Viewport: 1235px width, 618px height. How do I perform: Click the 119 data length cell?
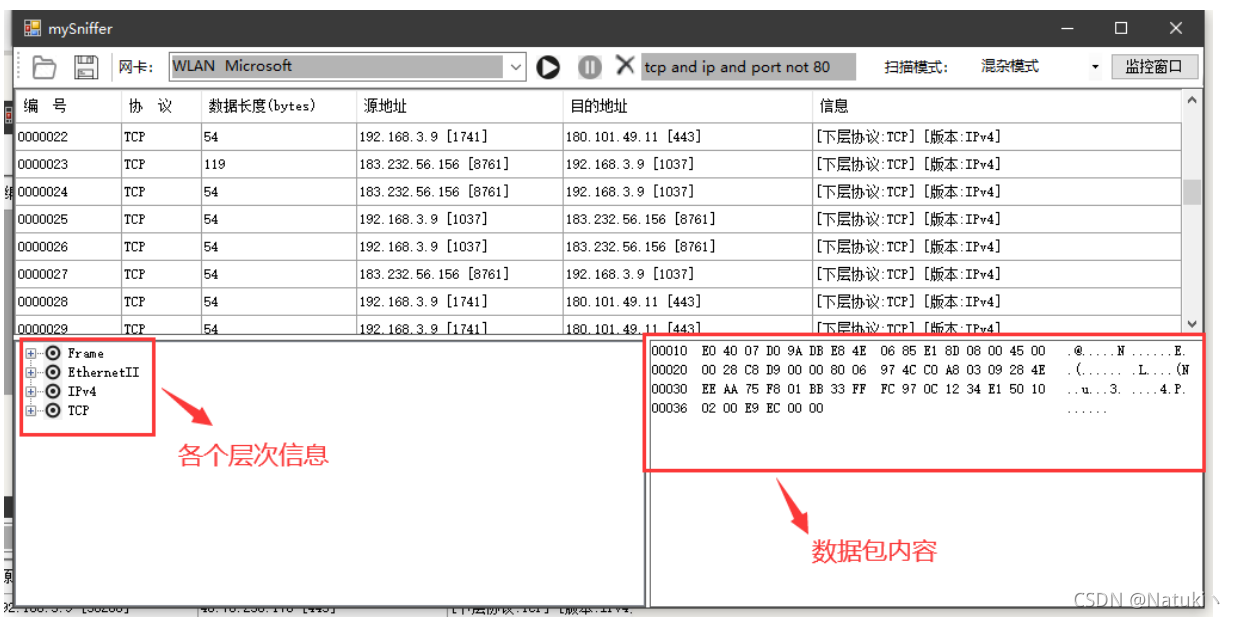[x=278, y=164]
